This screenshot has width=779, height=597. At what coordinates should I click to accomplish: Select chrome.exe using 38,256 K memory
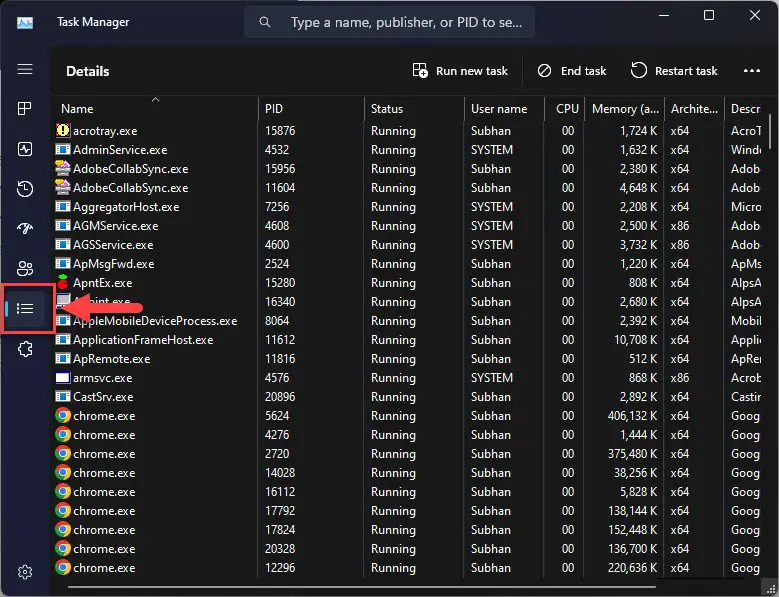409,472
